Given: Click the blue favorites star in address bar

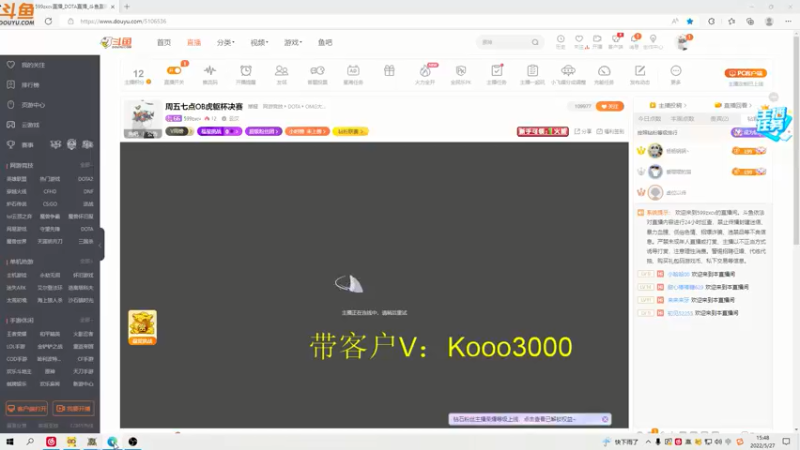Looking at the screenshot, I should (690, 21).
